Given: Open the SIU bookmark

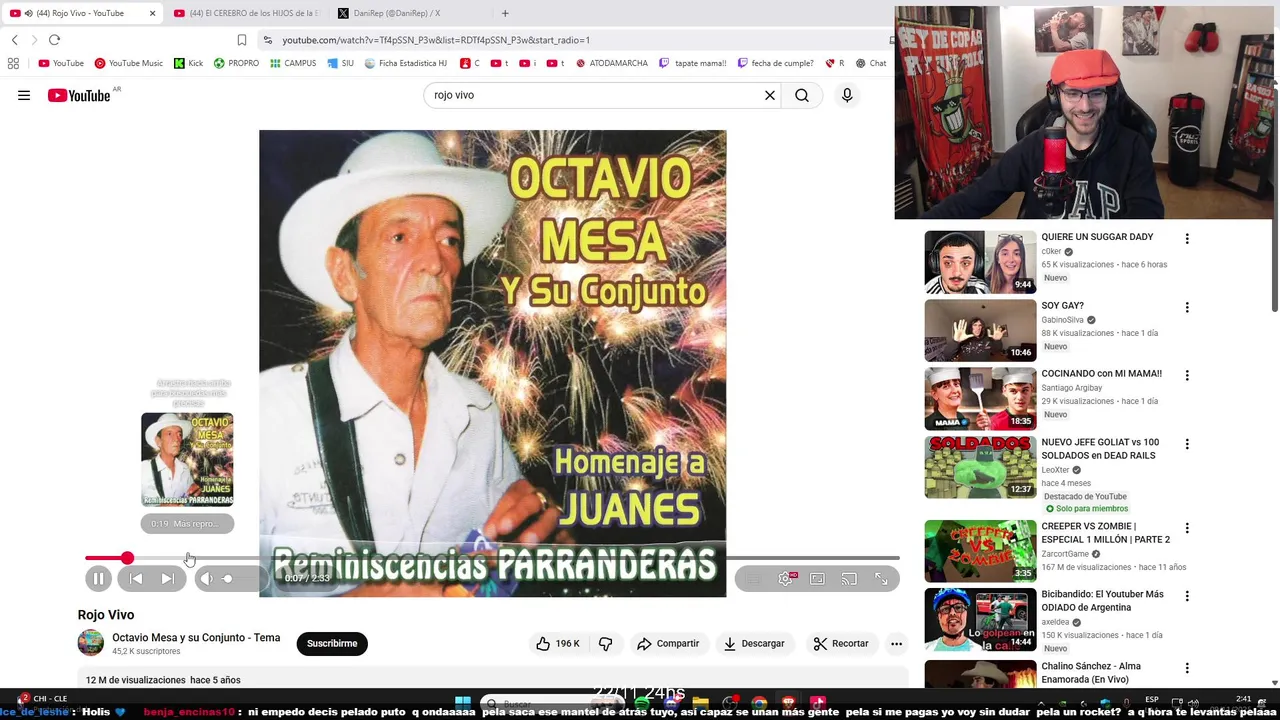Looking at the screenshot, I should (340, 63).
